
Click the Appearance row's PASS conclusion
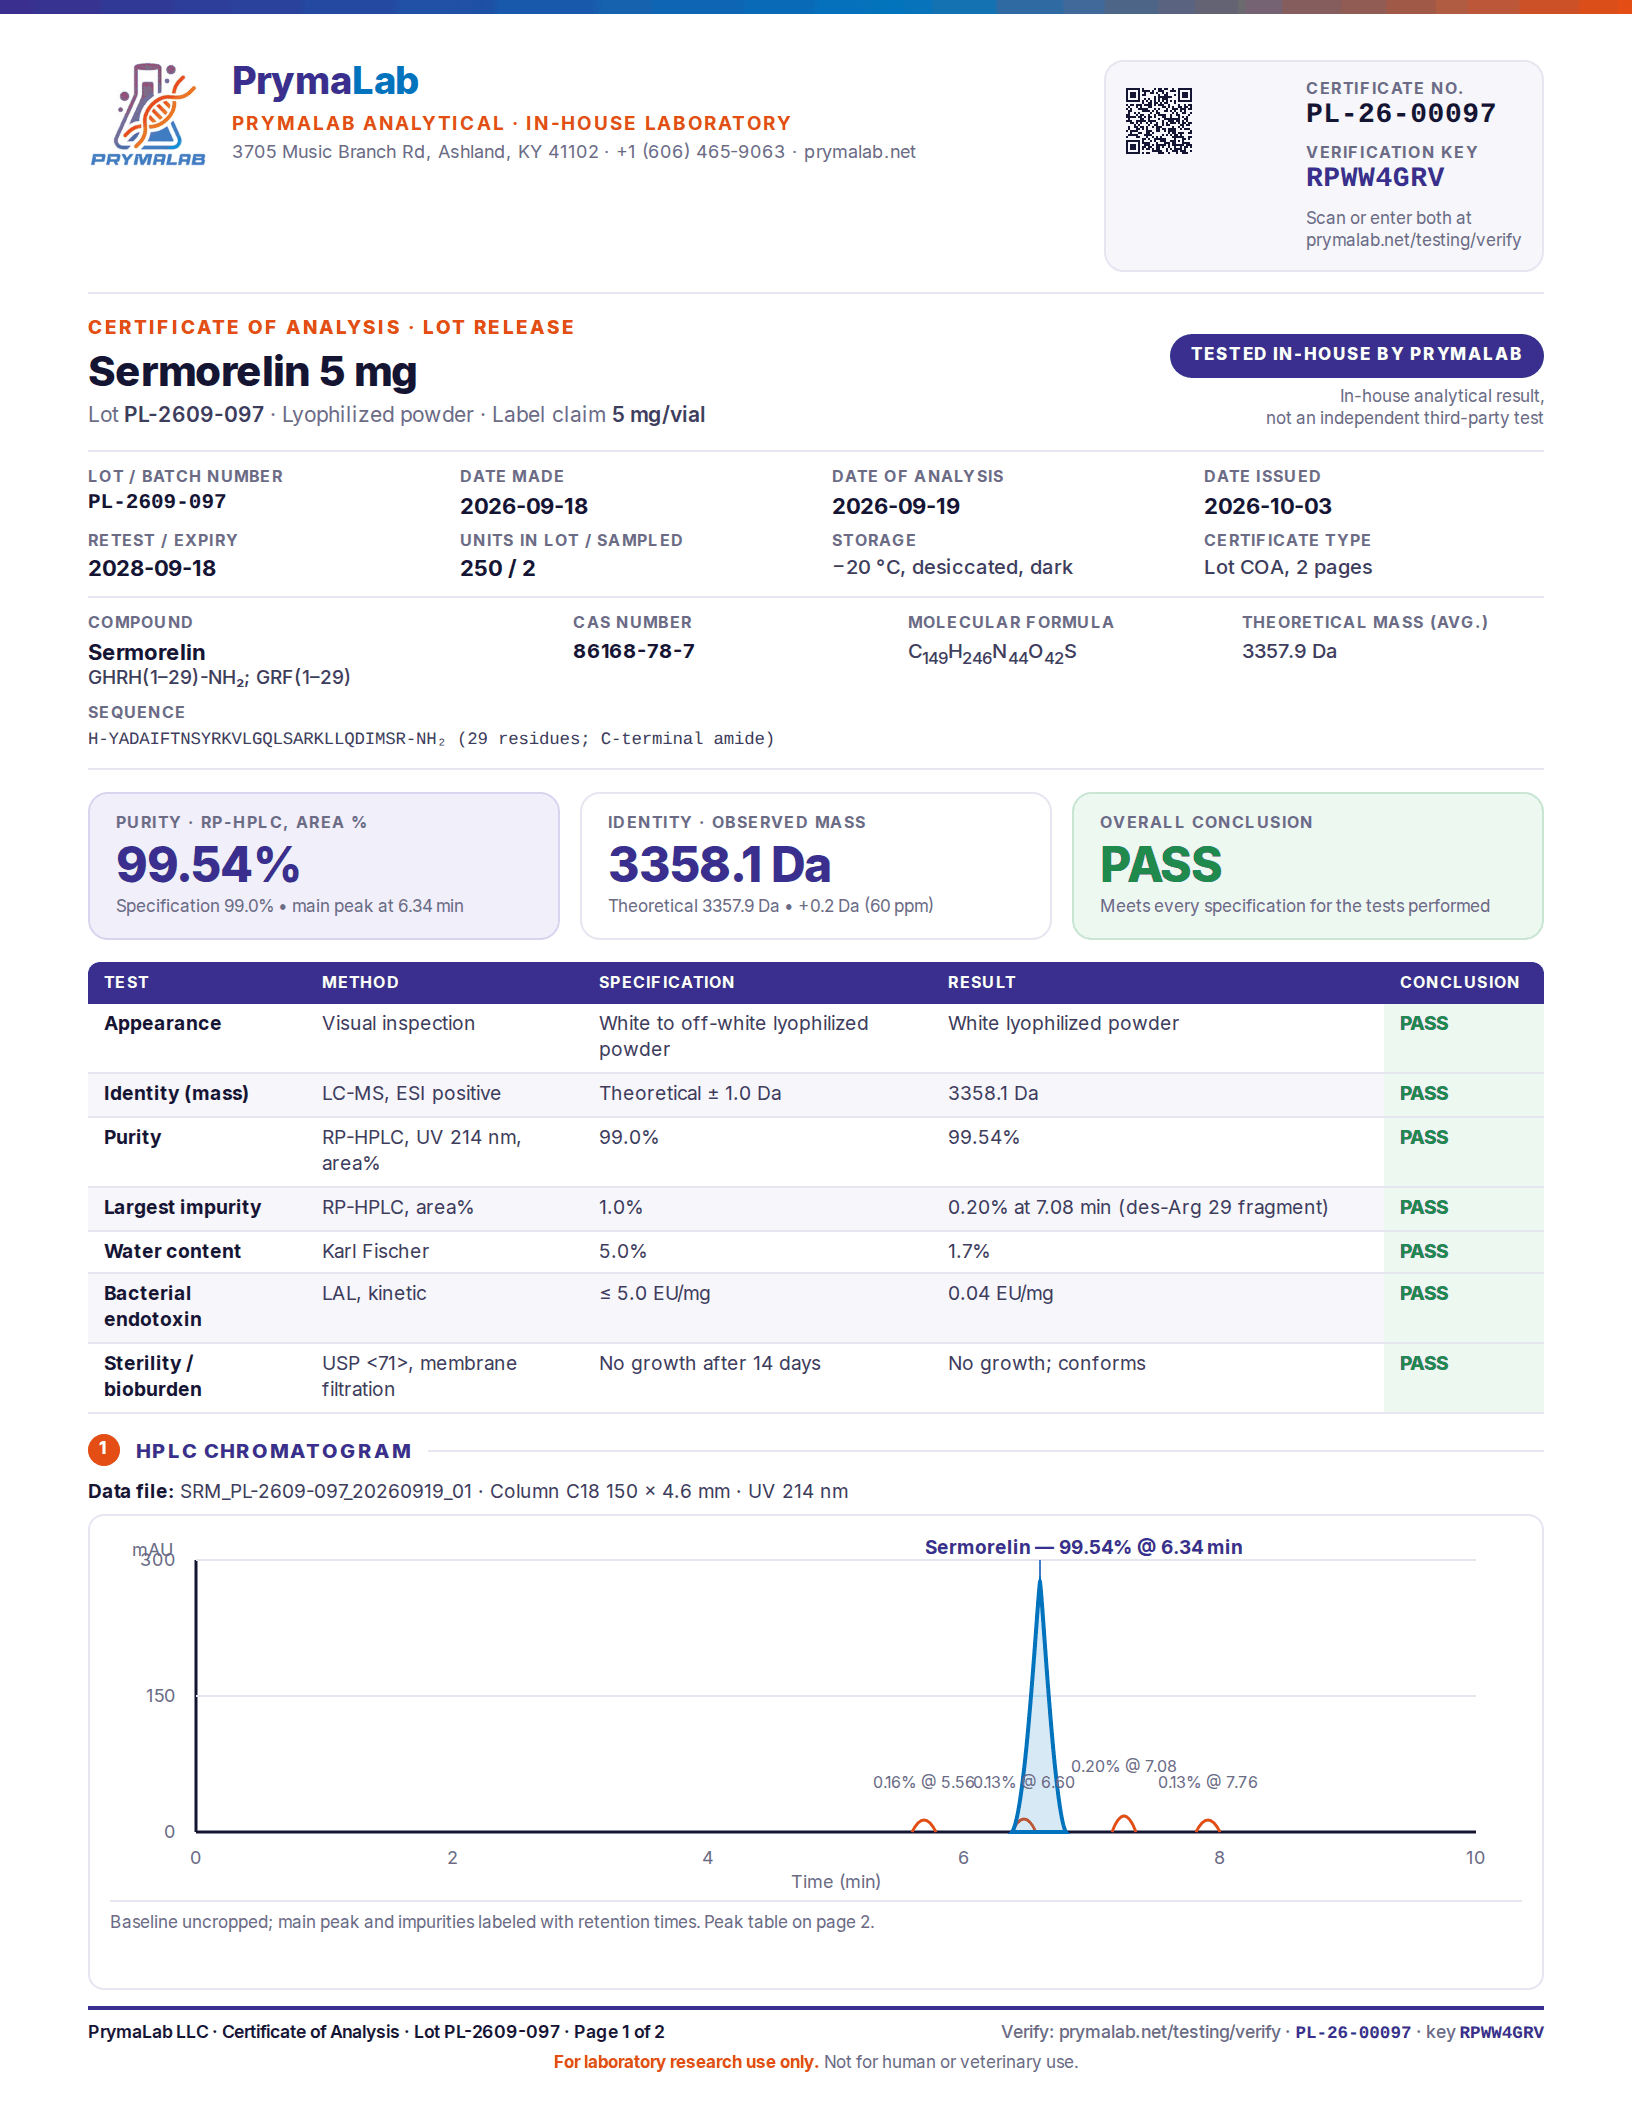[x=1424, y=1023]
